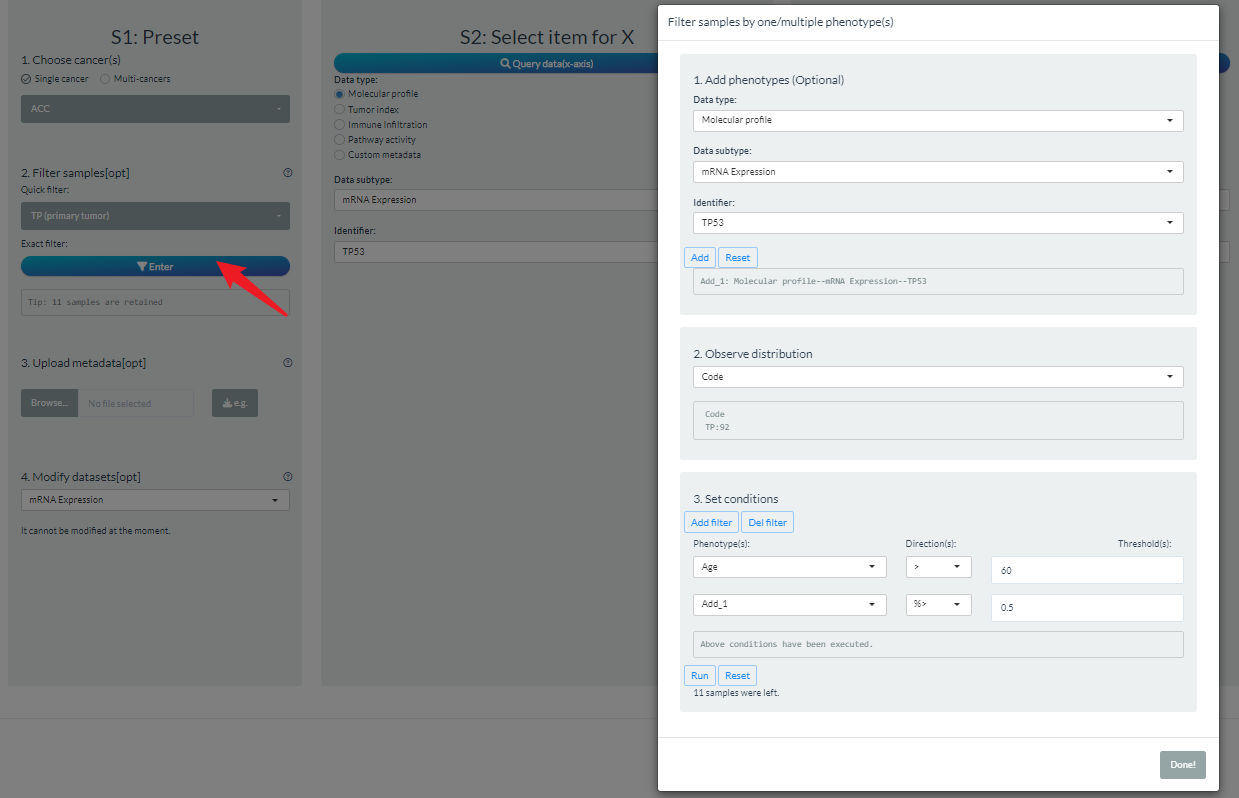Click help icon next to Upload metadata
Viewport: 1239px width, 798px height.
(x=288, y=363)
